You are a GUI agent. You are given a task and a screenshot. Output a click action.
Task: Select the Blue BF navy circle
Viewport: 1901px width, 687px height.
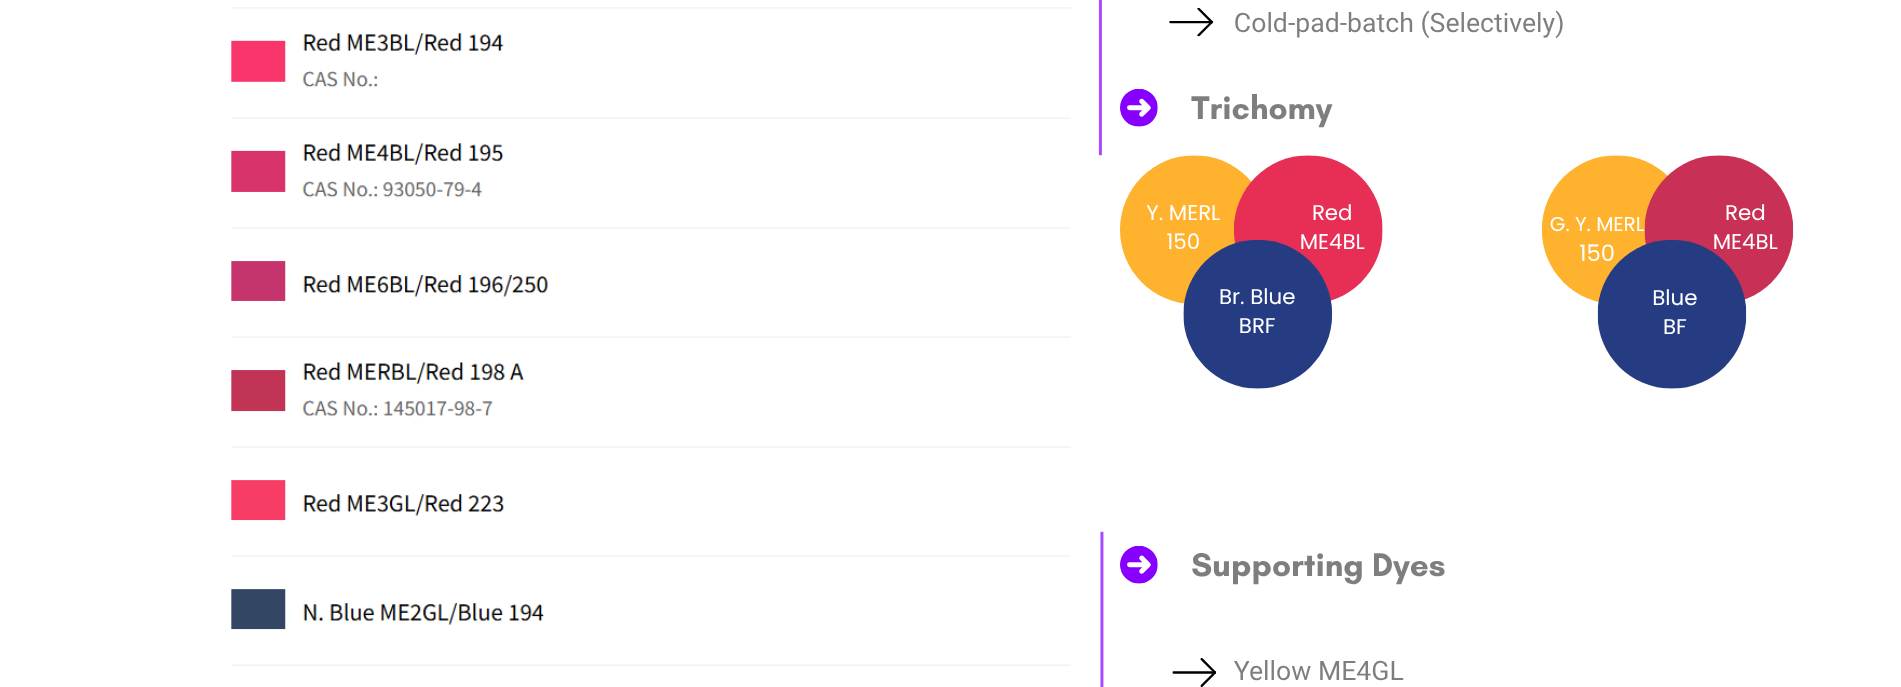(x=1672, y=314)
